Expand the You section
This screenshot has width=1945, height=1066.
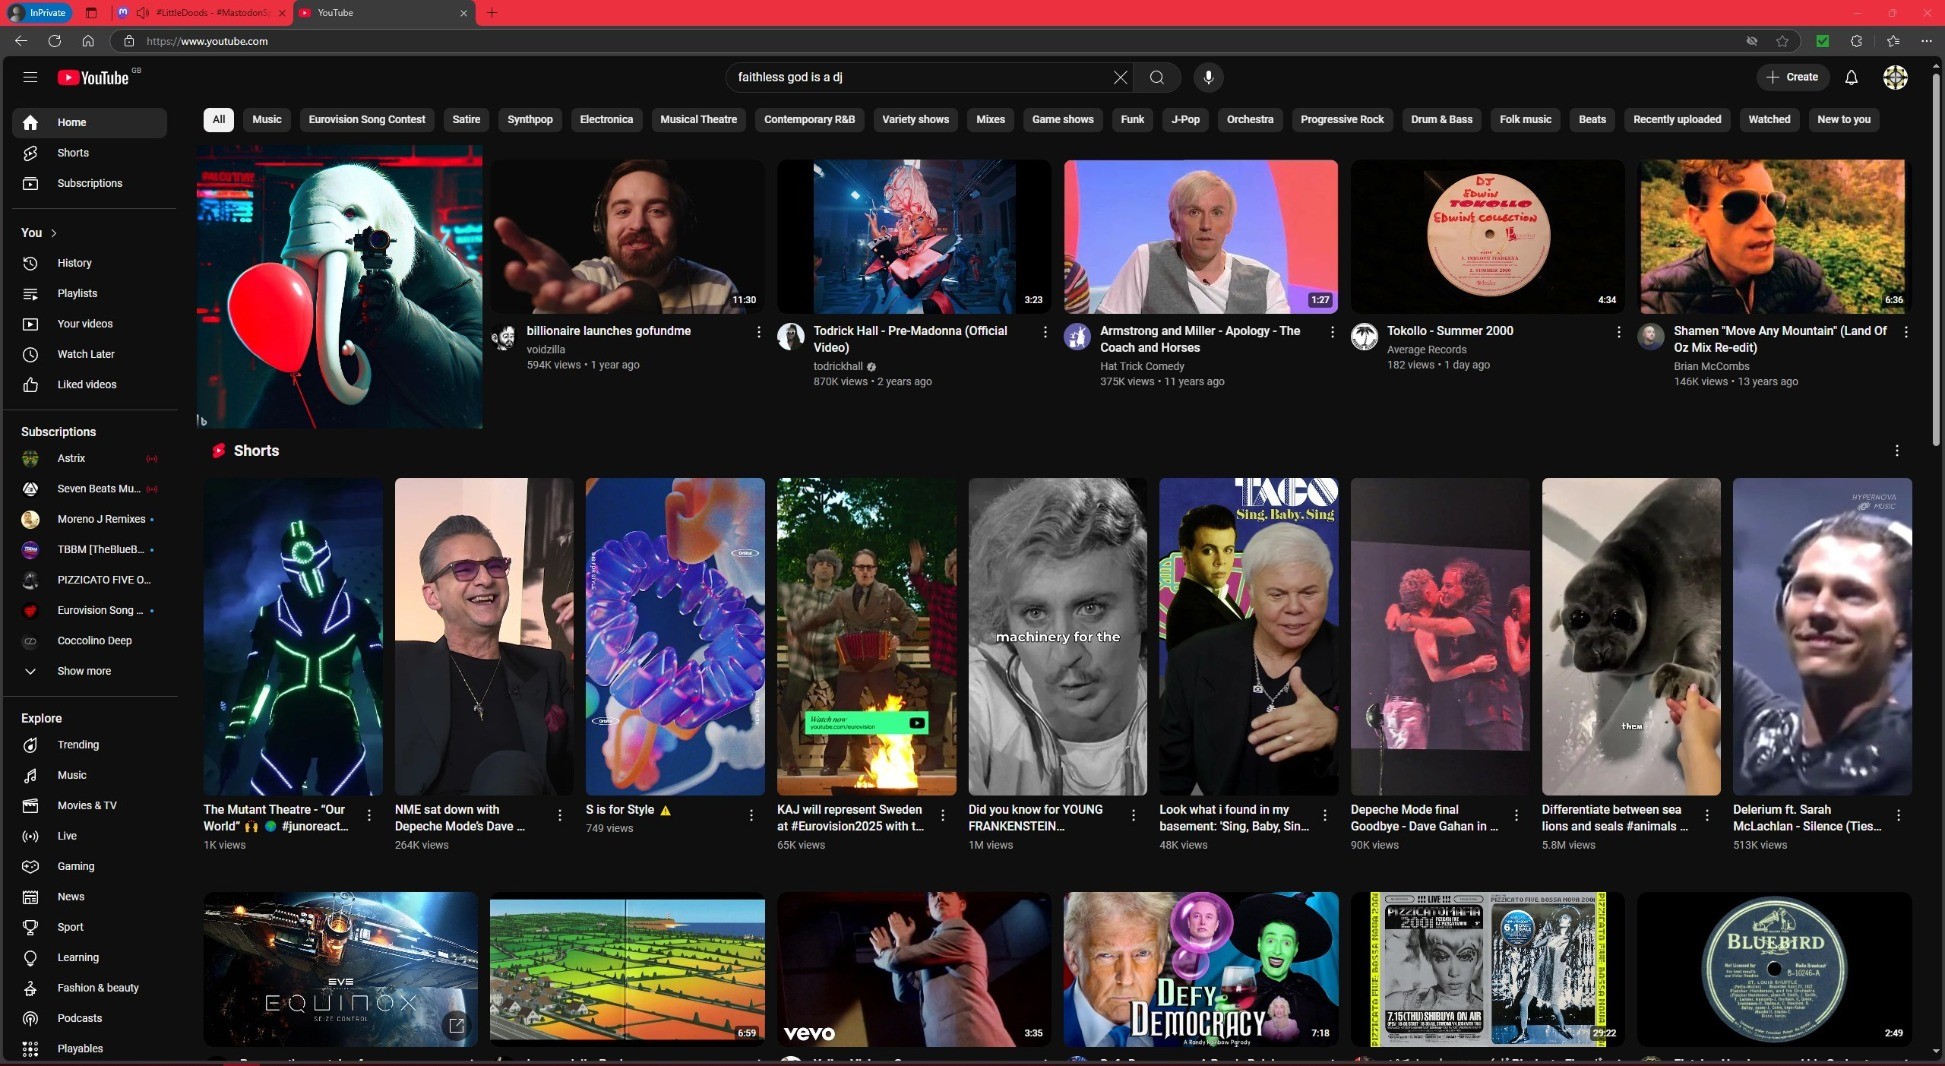(39, 233)
